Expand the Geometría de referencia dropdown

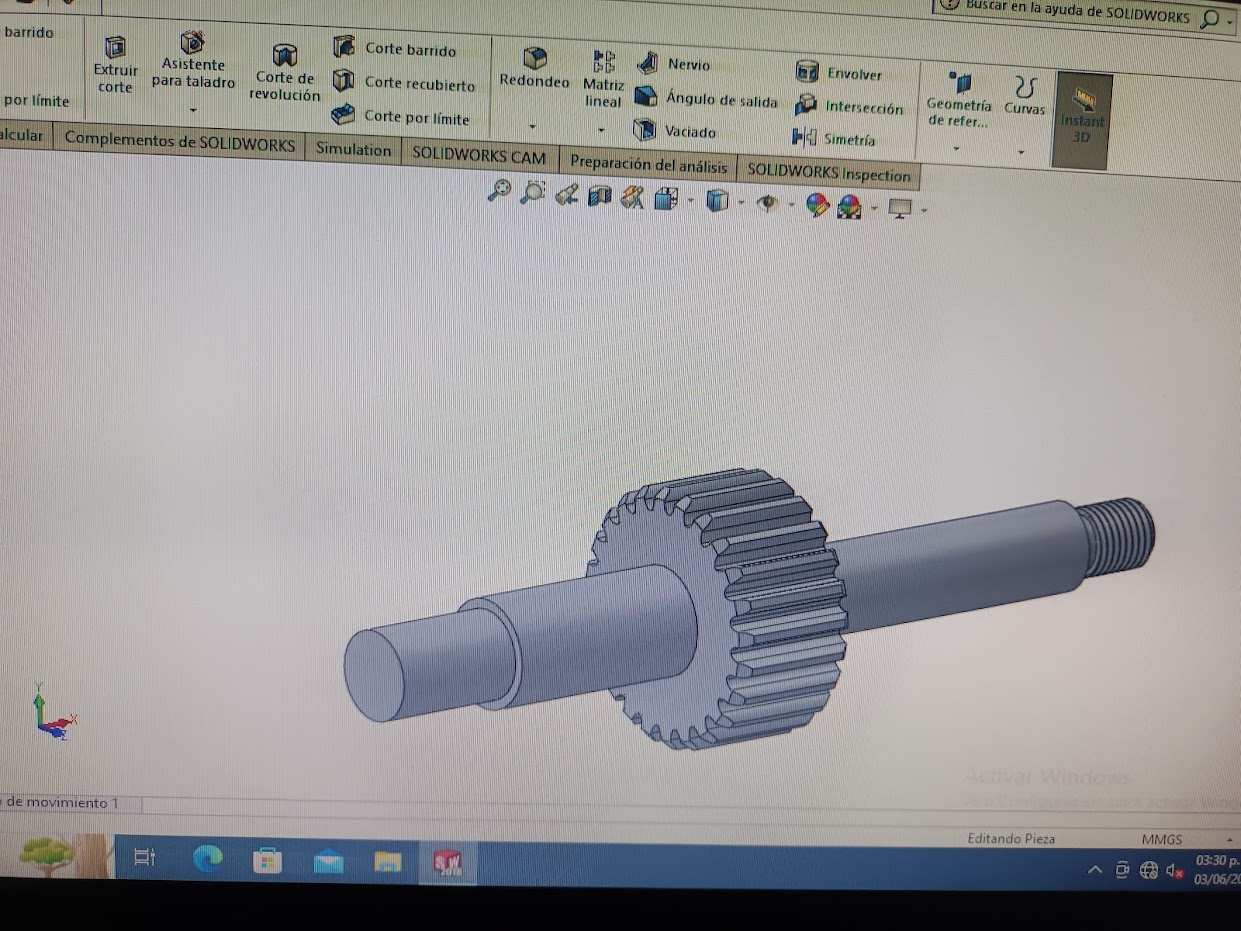tap(957, 148)
